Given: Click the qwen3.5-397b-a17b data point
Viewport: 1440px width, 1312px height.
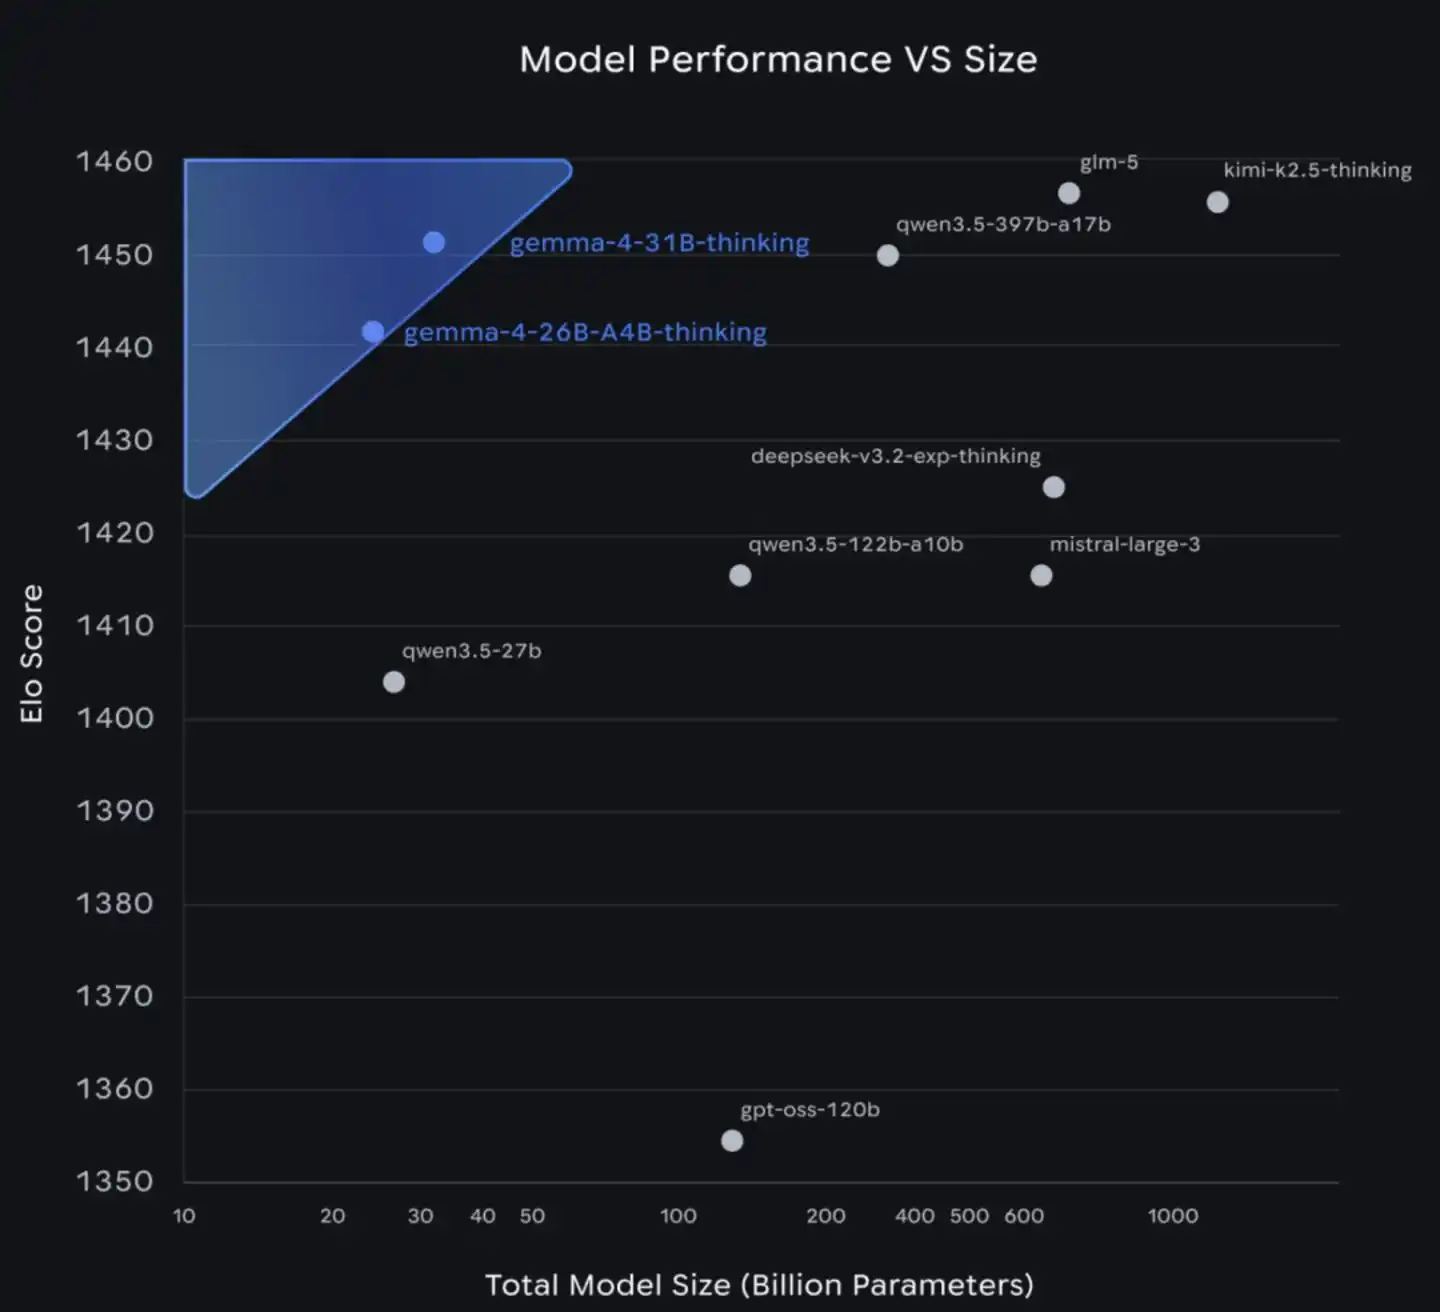Looking at the screenshot, I should 887,255.
